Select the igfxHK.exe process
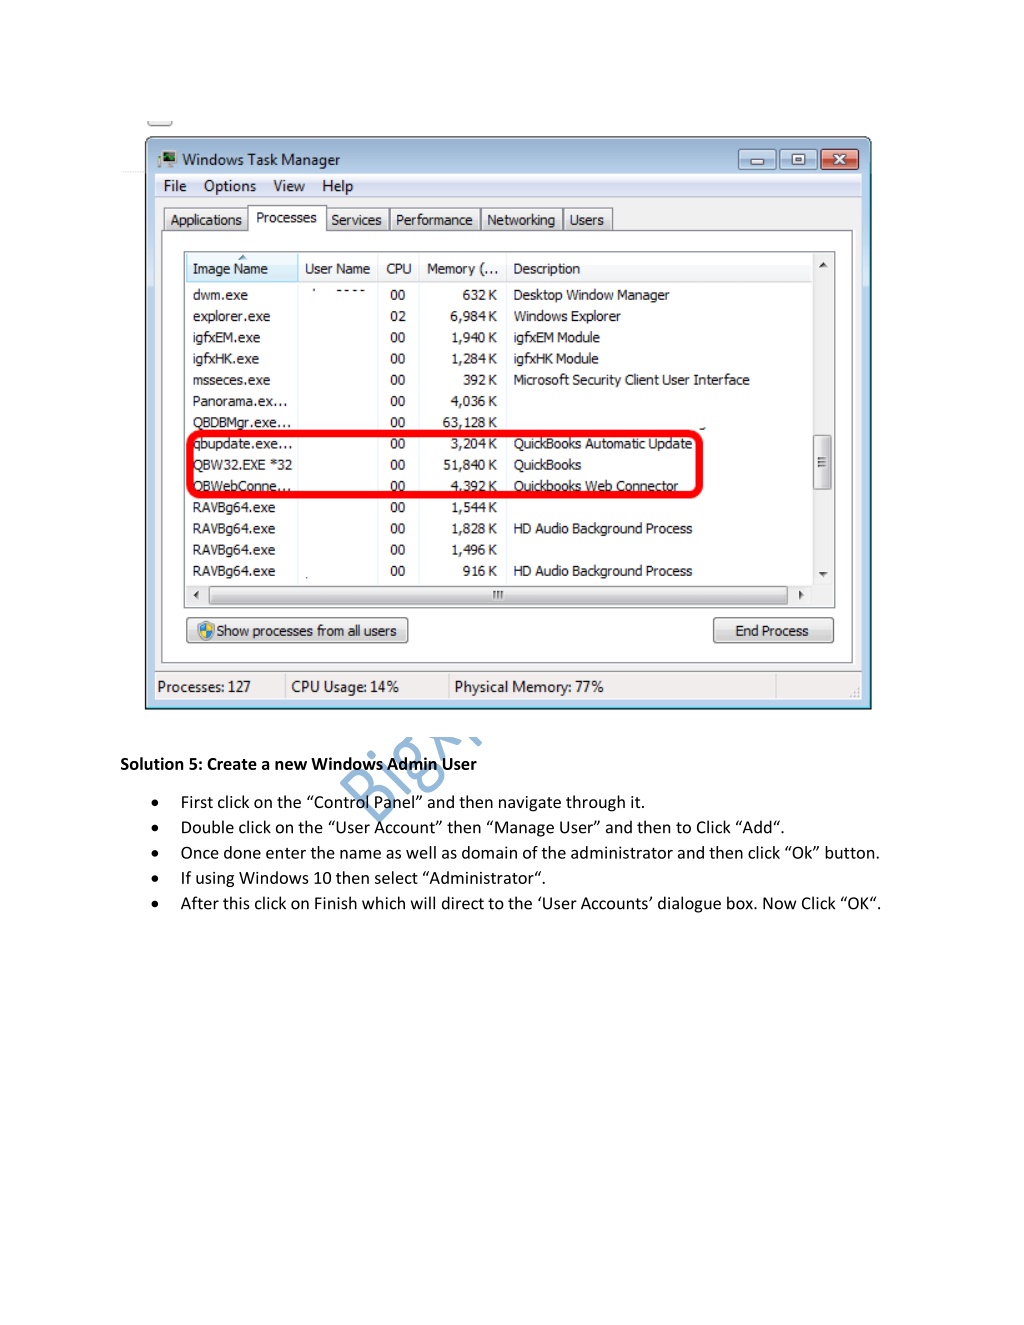Viewport: 1024px width, 1325px height. coord(499,359)
